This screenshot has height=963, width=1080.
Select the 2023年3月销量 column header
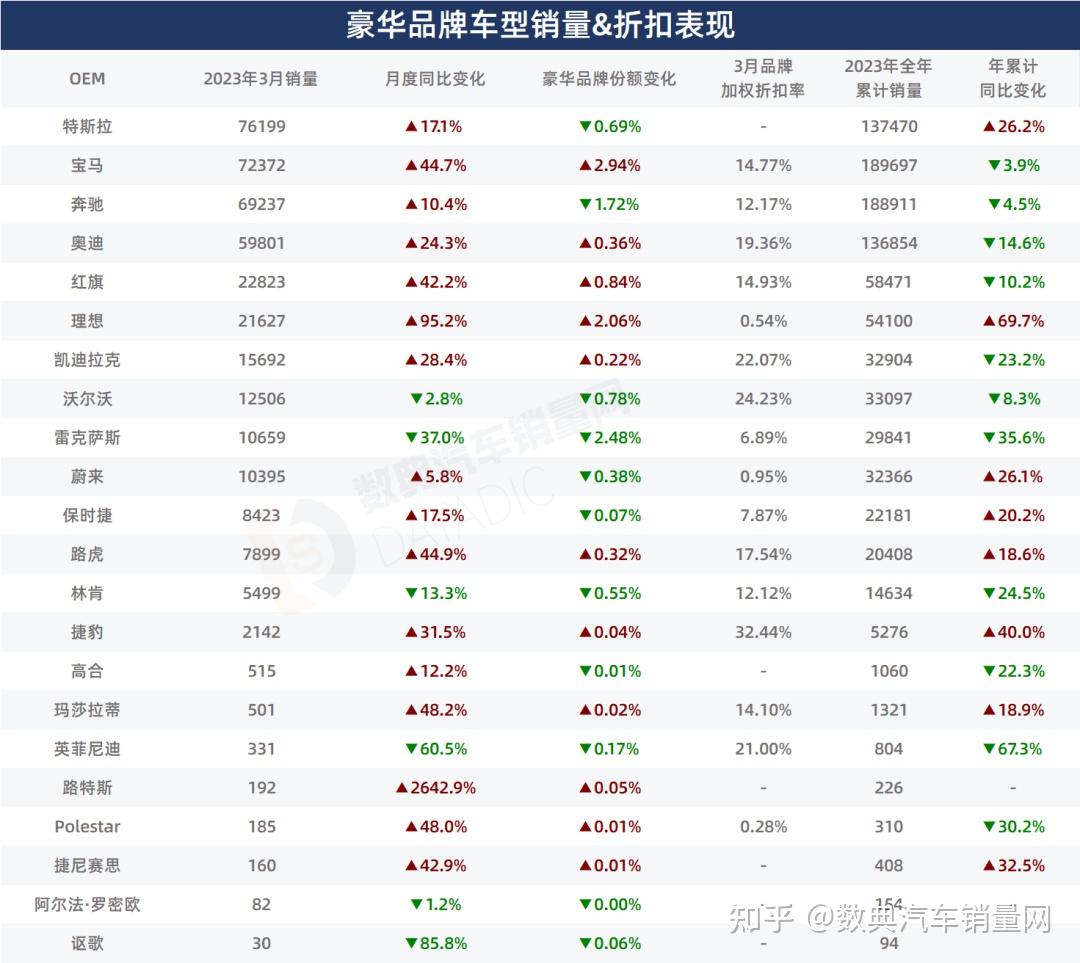(260, 79)
